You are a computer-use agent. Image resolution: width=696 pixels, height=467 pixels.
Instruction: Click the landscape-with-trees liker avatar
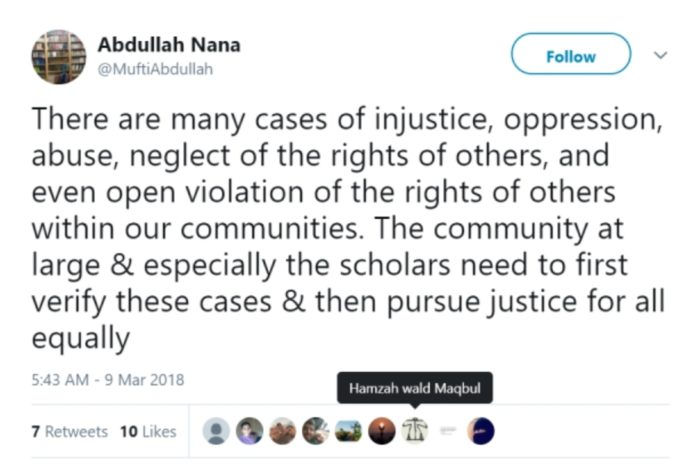348,431
